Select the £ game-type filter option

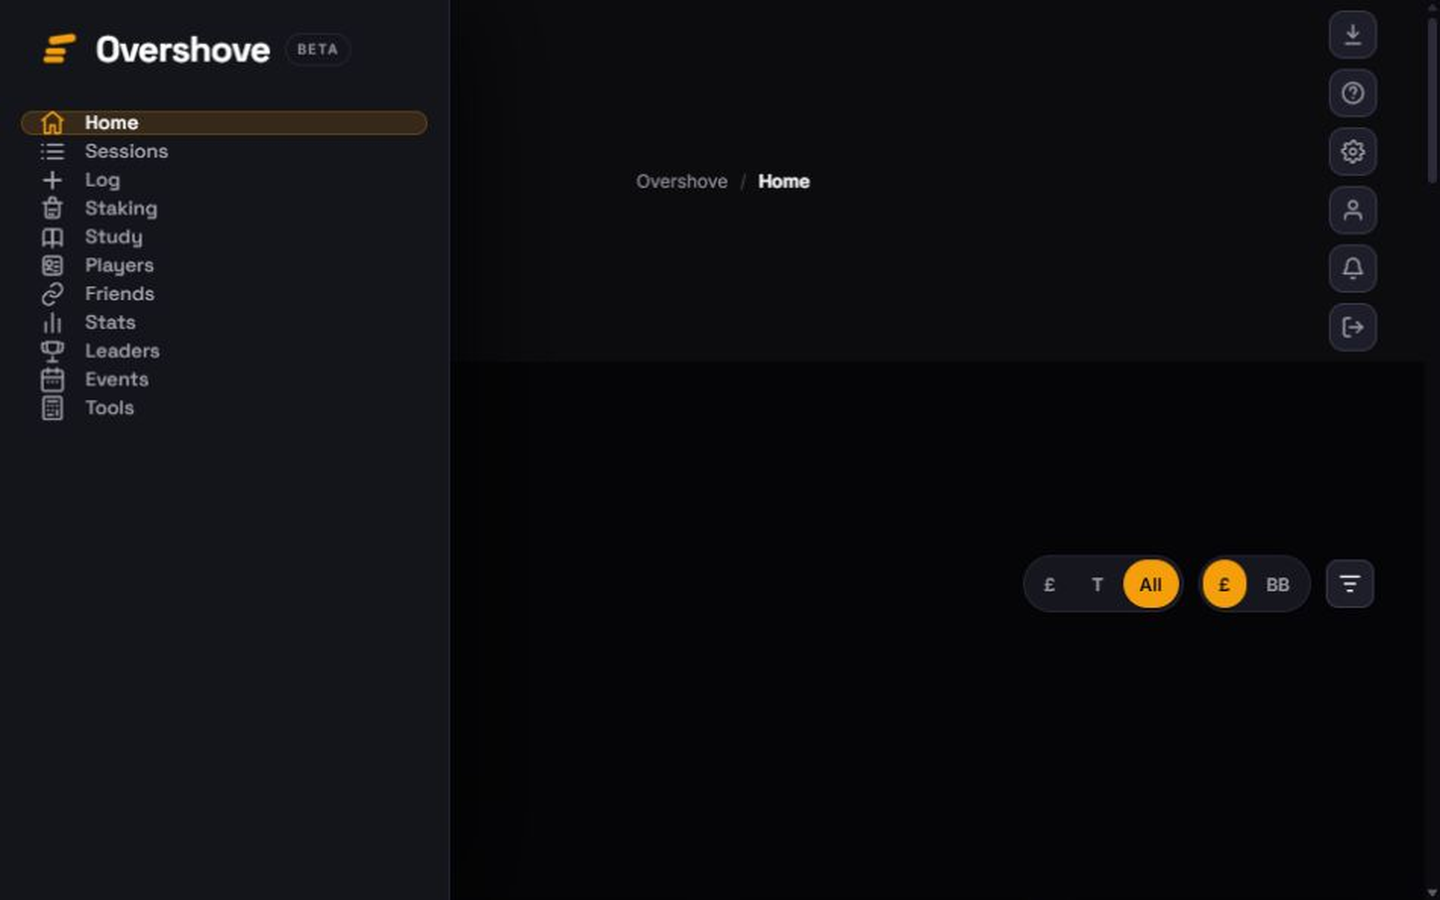[1049, 584]
